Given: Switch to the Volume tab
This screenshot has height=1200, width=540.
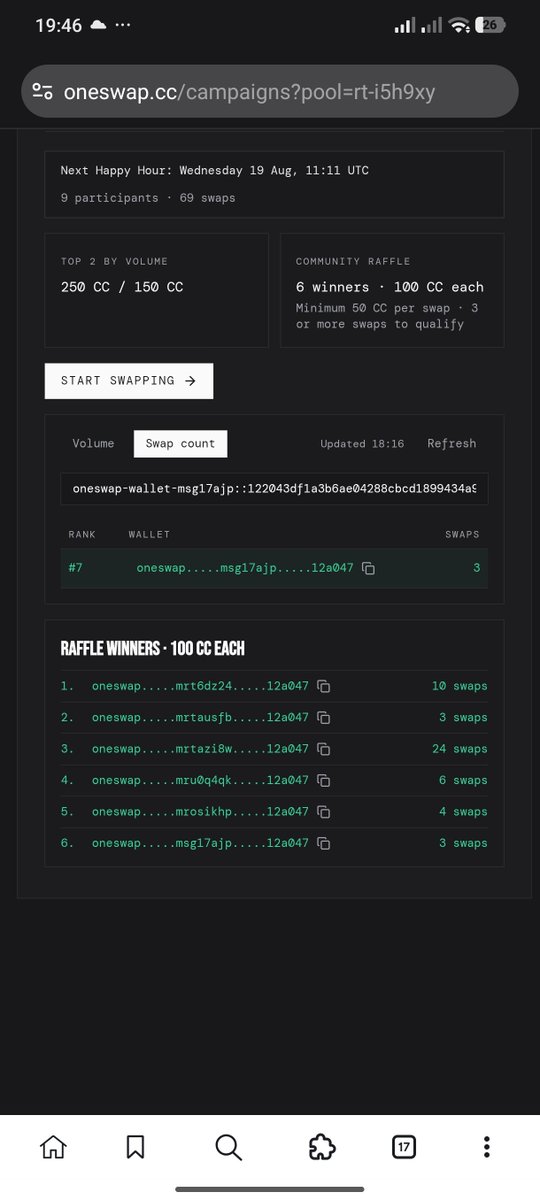Looking at the screenshot, I should coord(93,444).
